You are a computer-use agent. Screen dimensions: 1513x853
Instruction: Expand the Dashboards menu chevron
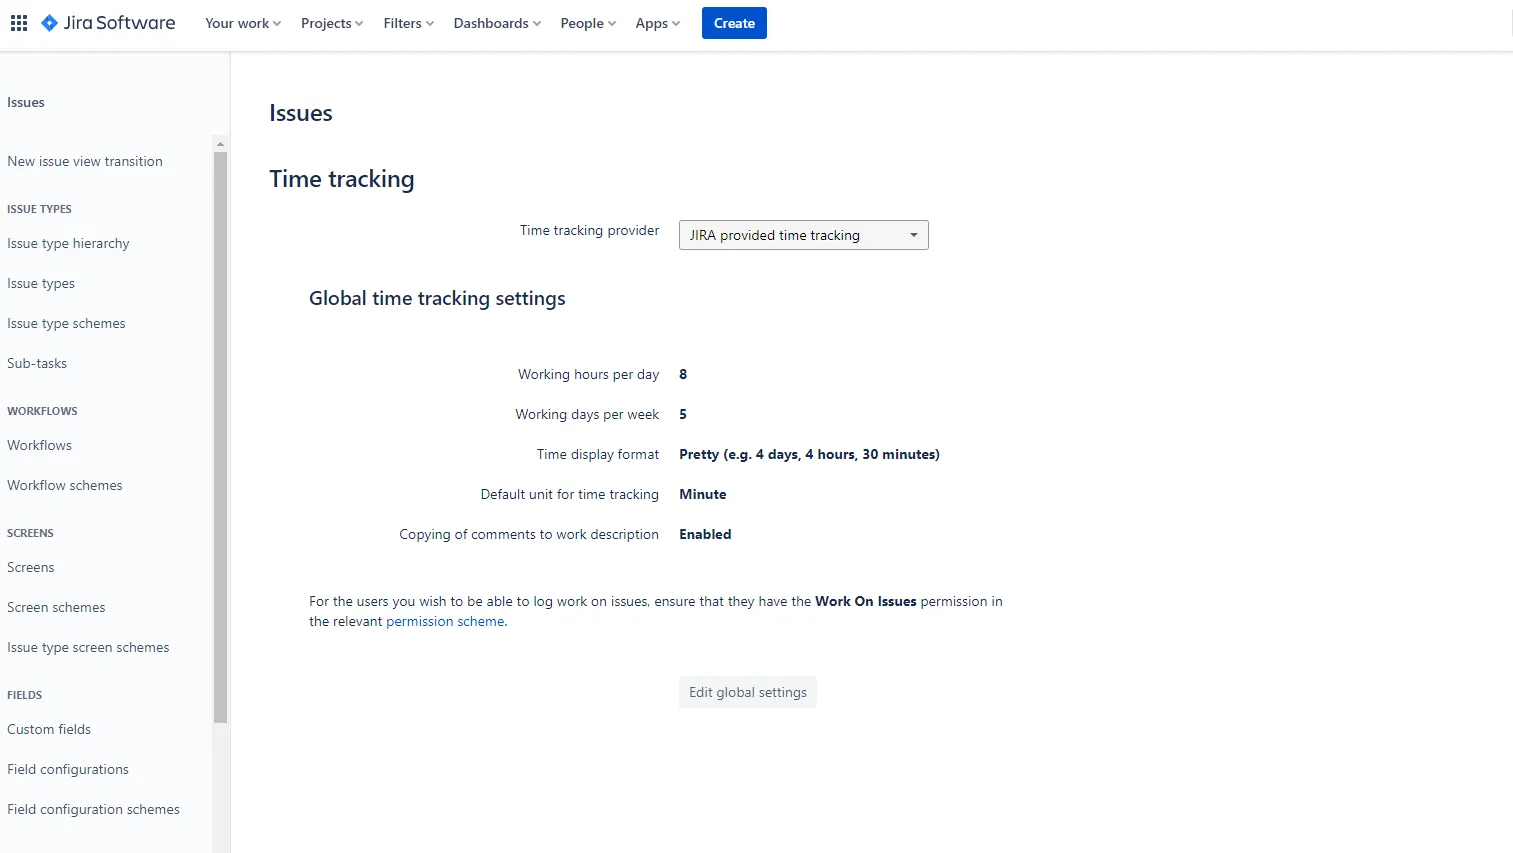(x=537, y=23)
